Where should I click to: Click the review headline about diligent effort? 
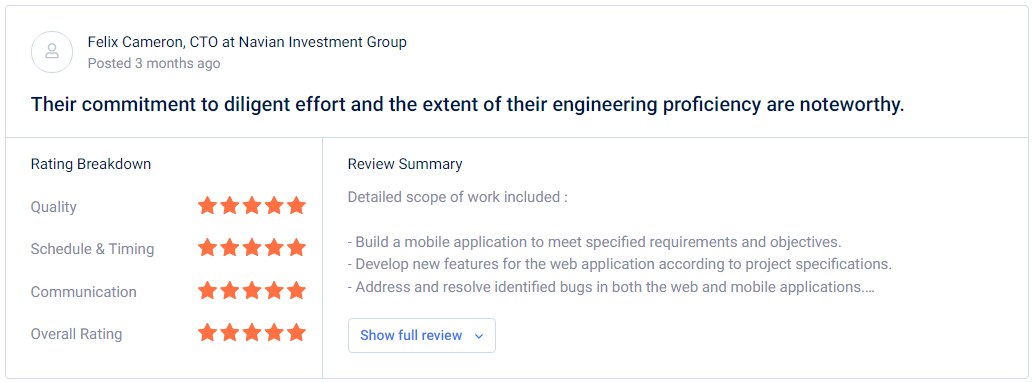click(x=467, y=104)
